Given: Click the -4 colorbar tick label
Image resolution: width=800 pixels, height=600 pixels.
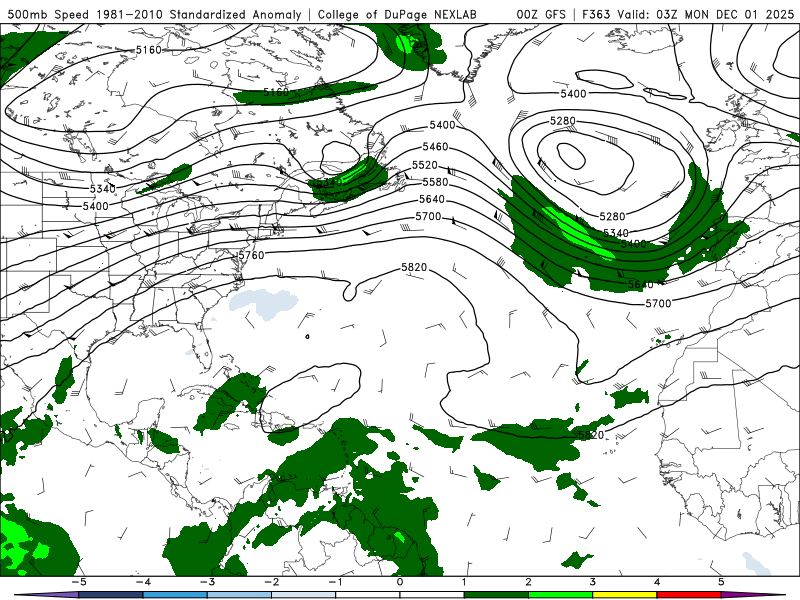Looking at the screenshot, I should pos(143,582).
